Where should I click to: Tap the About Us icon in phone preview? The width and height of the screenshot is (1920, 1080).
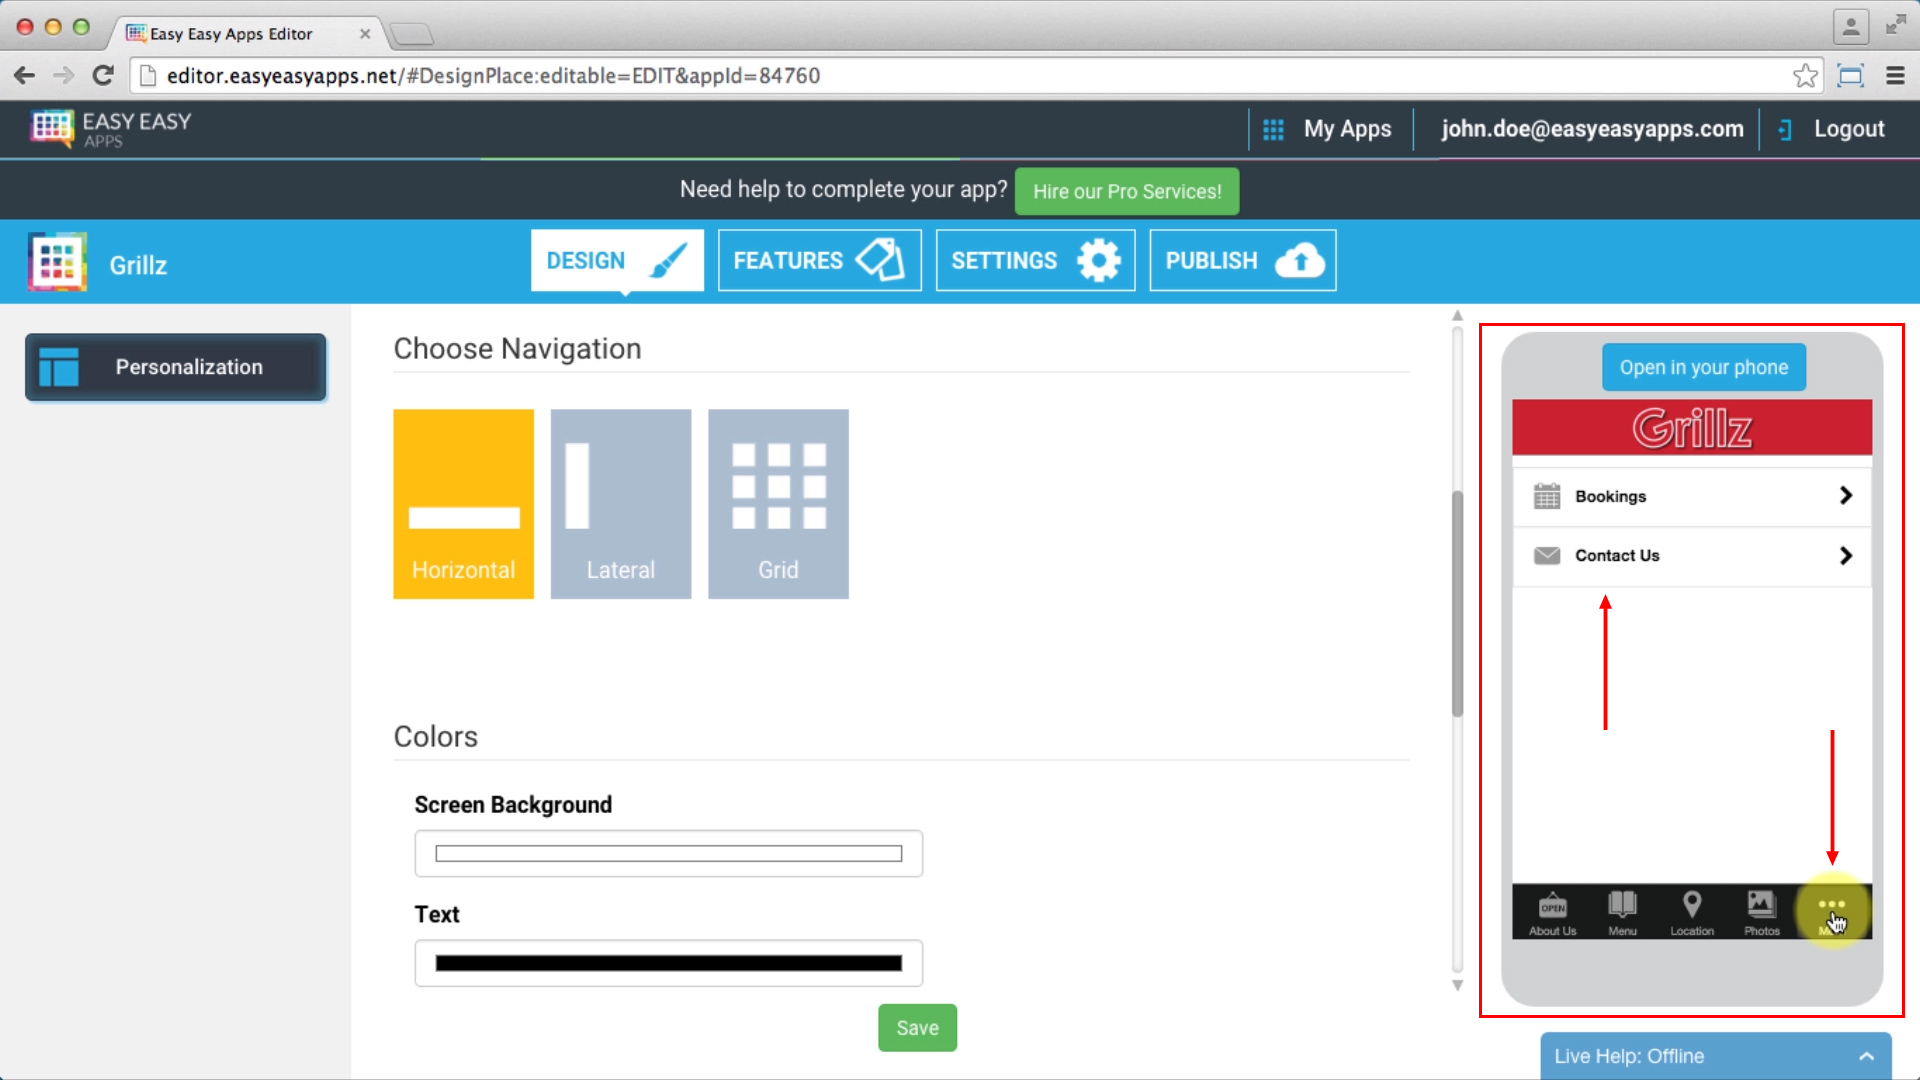[1552, 906]
